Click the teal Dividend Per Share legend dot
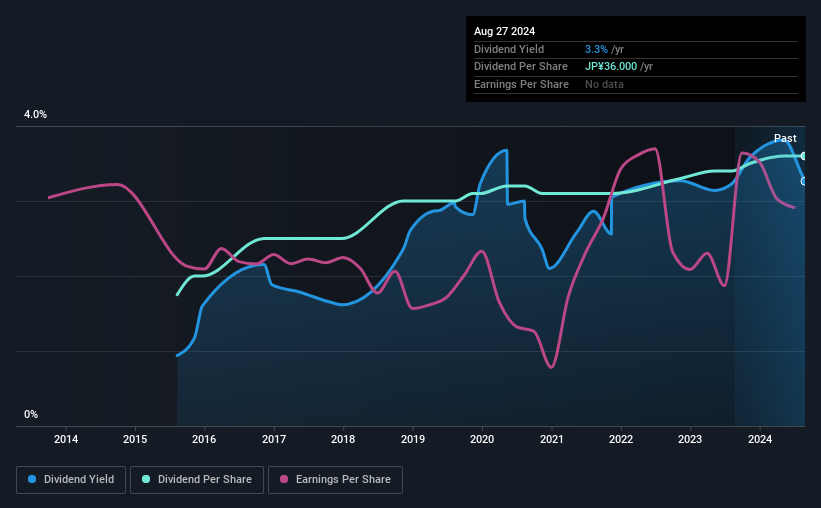The image size is (821, 508). pyautogui.click(x=146, y=479)
